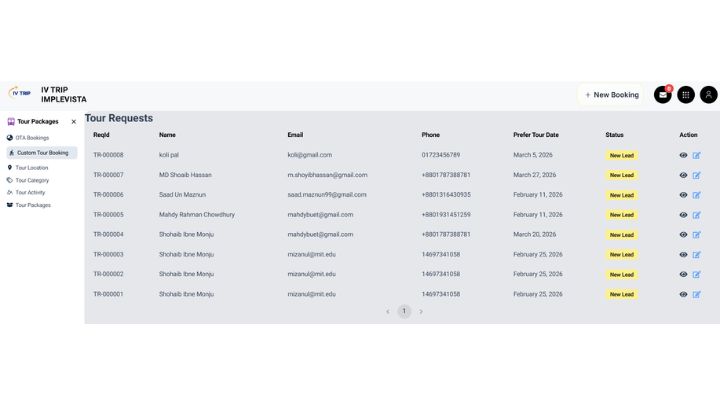Open OTA Bookings in the sidebar
The height and width of the screenshot is (405, 720).
[x=32, y=138]
